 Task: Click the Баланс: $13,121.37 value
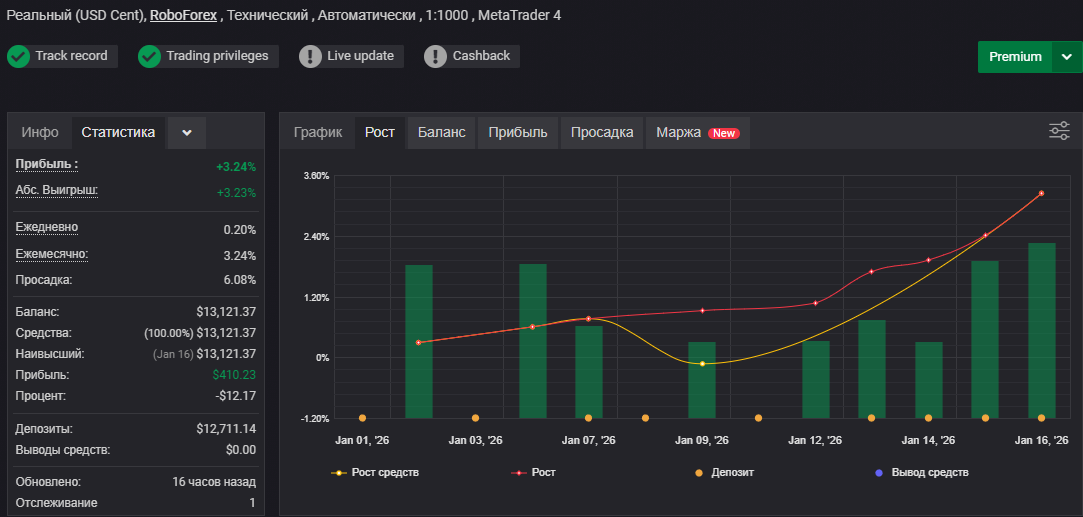pos(226,312)
